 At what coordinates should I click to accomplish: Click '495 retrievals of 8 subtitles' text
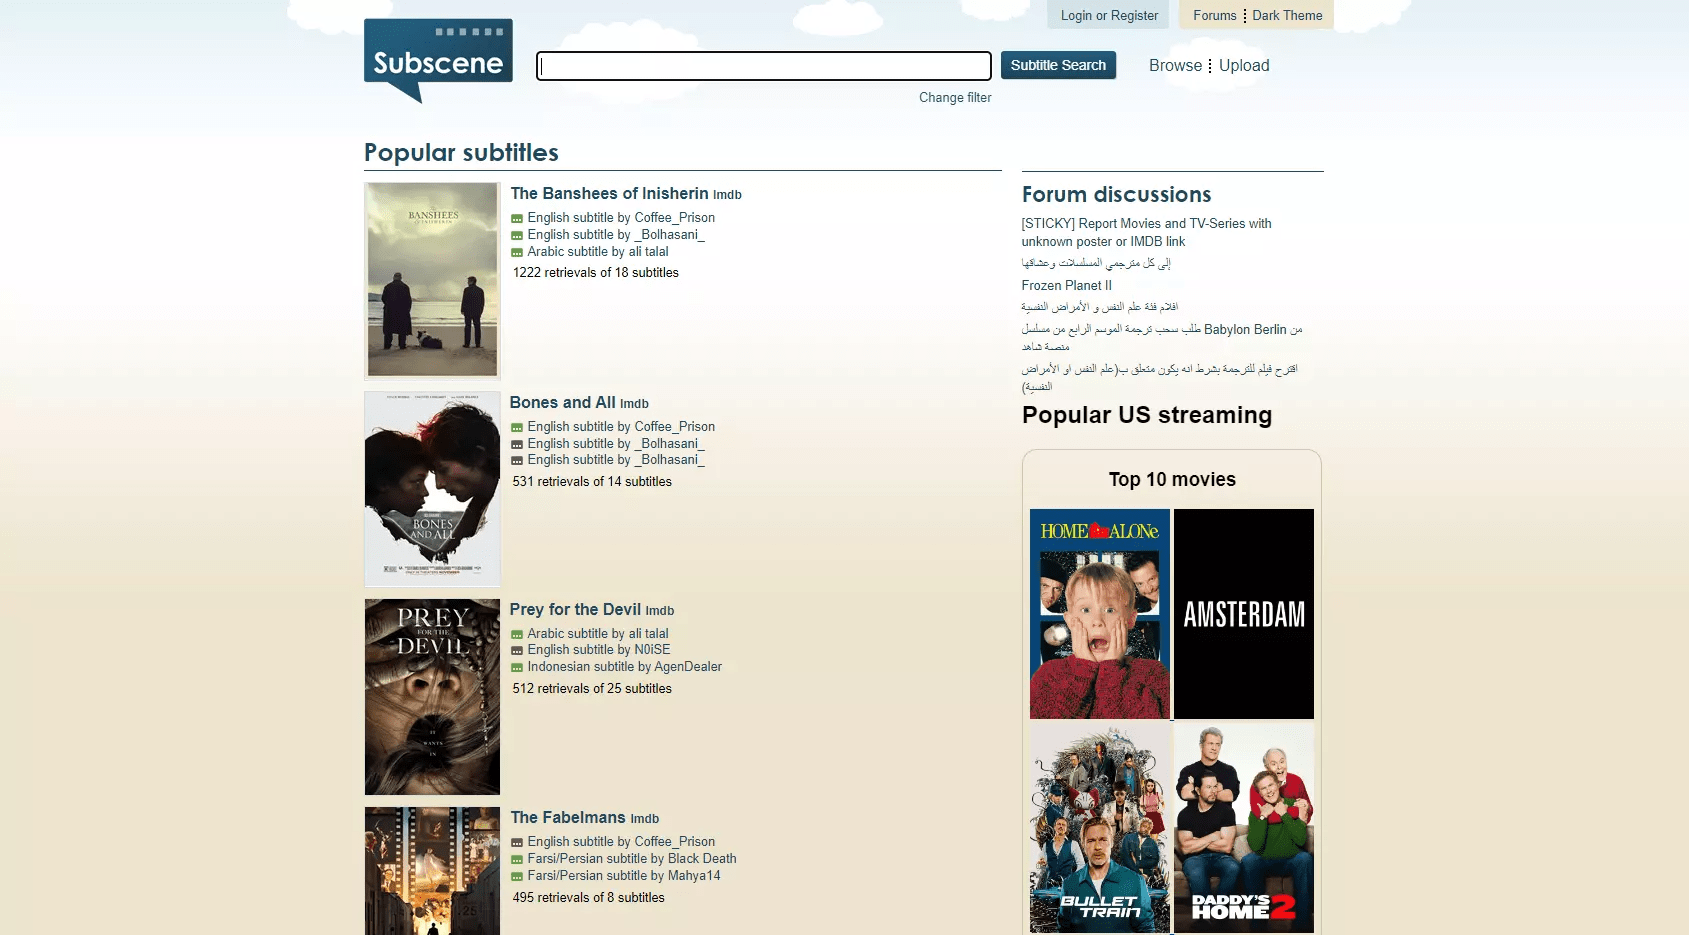(x=589, y=897)
